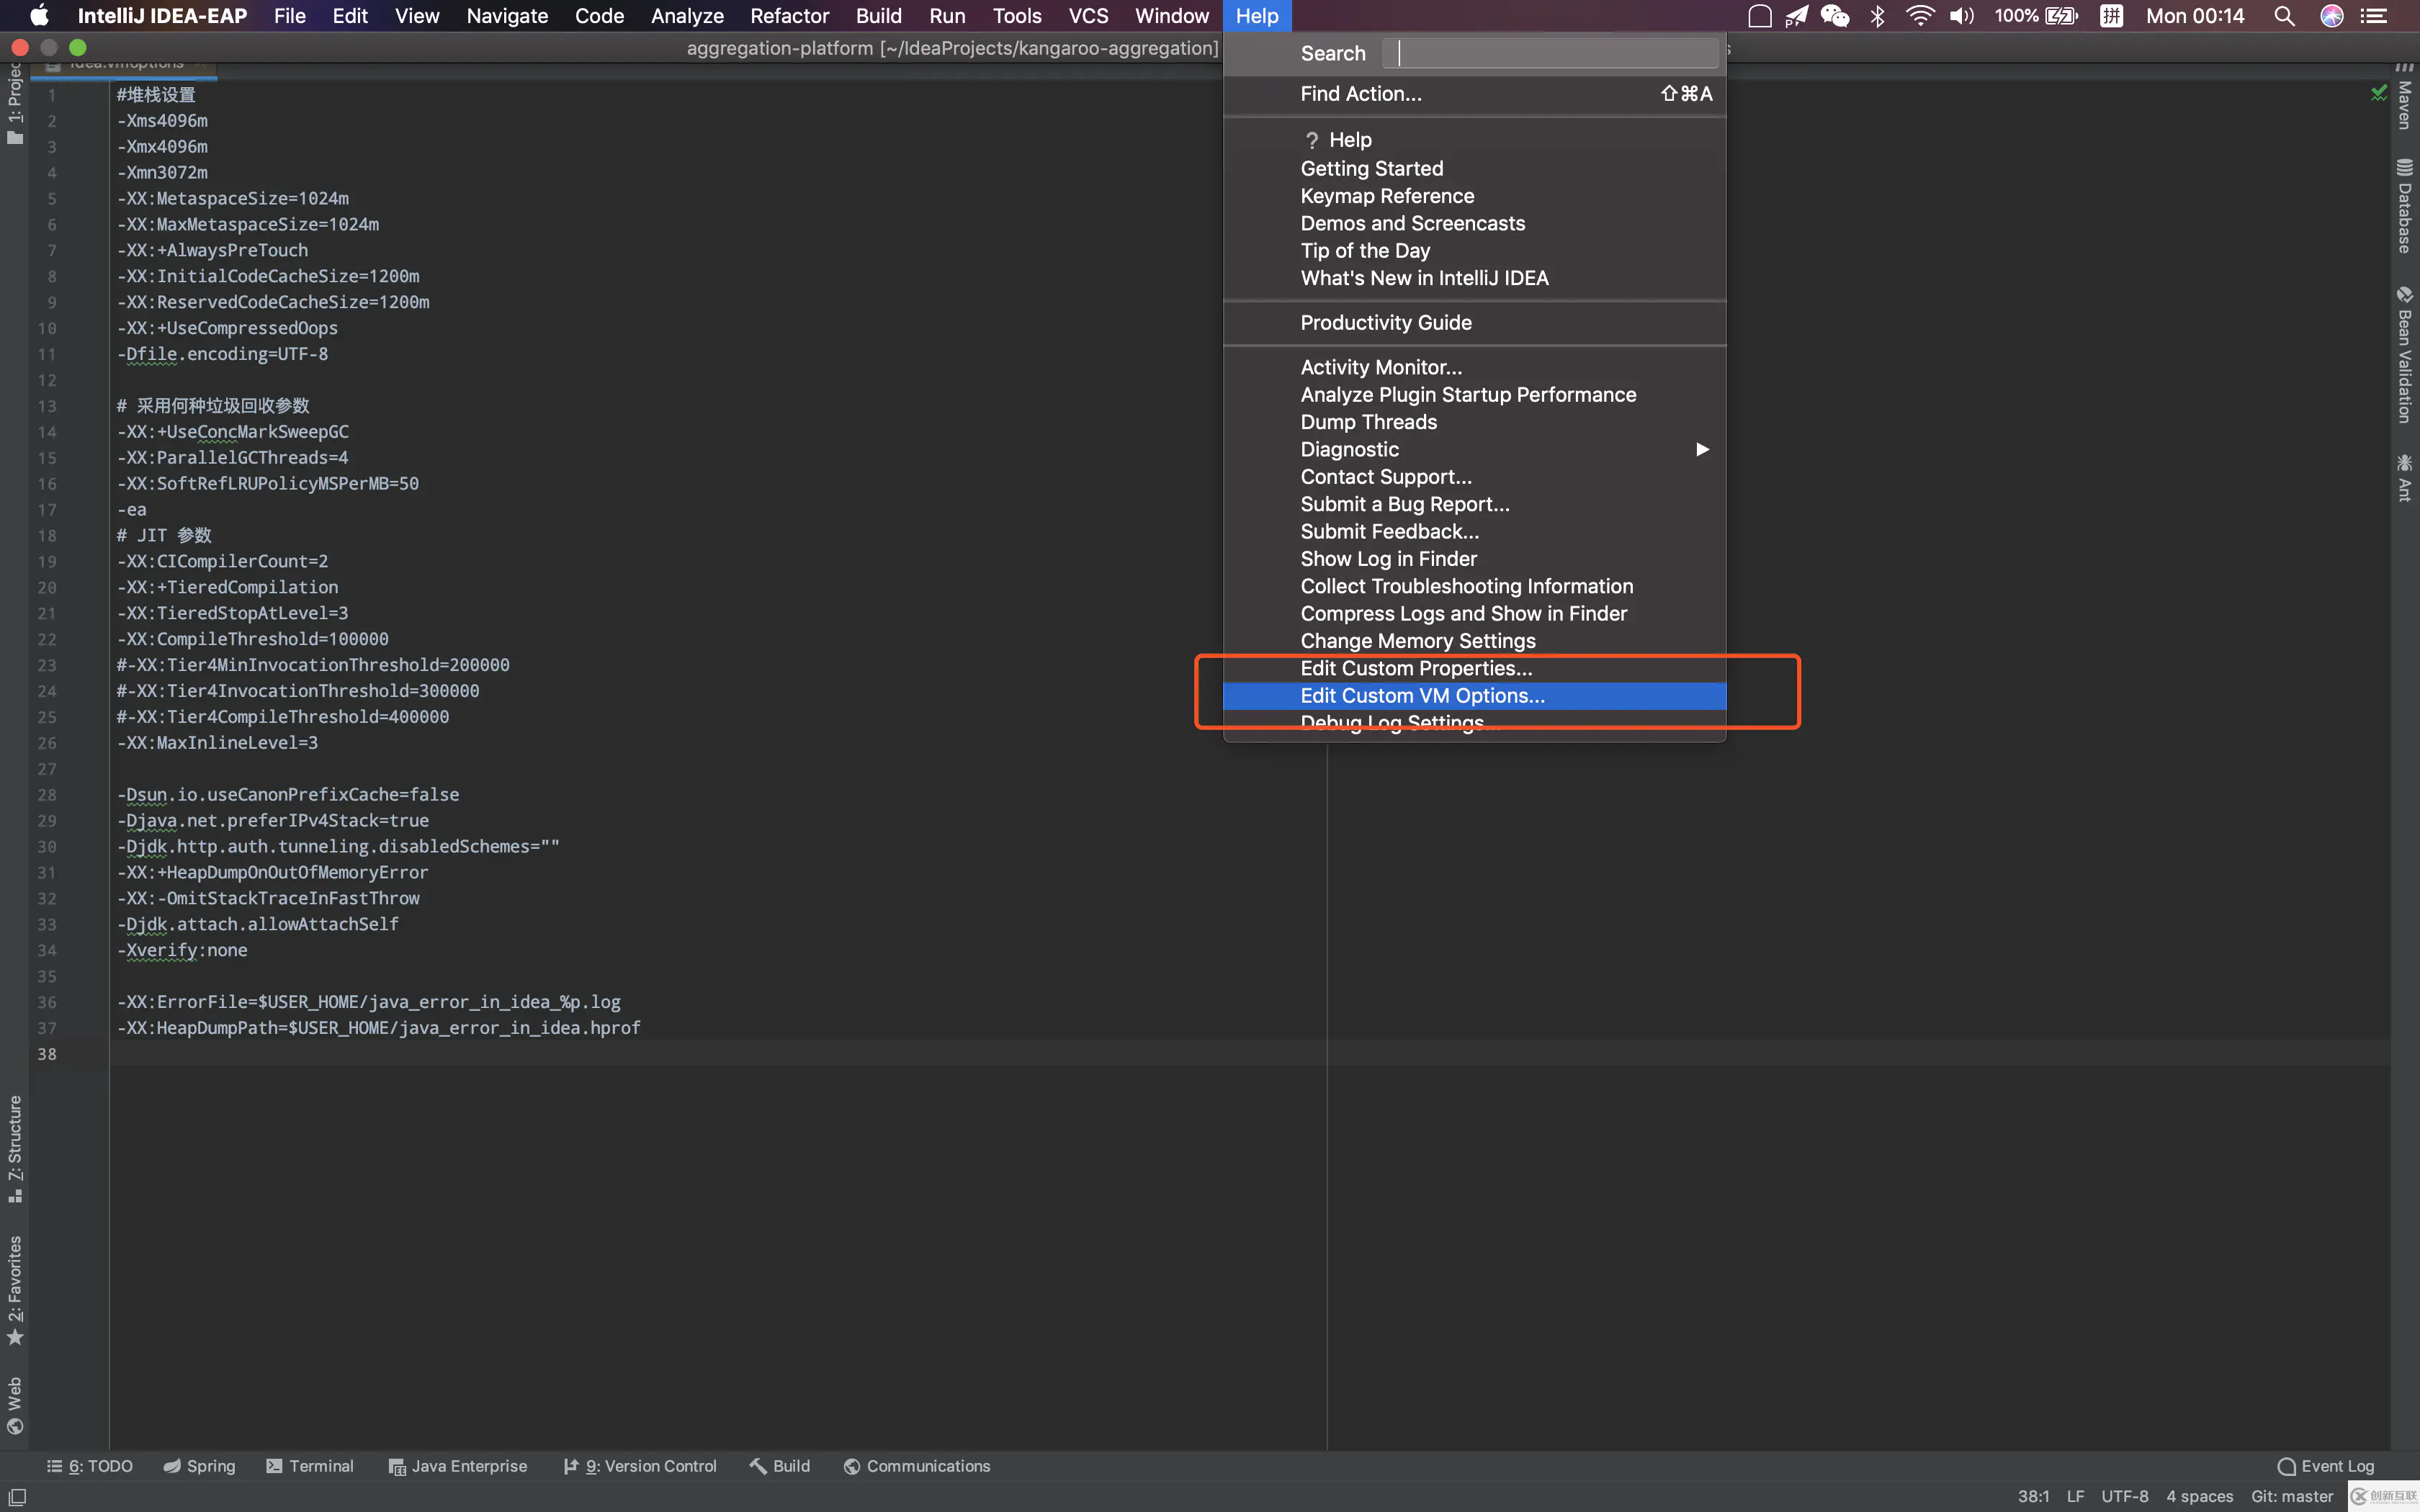The height and width of the screenshot is (1512, 2420).
Task: Open 9: Version Control tool window
Action: point(640,1466)
